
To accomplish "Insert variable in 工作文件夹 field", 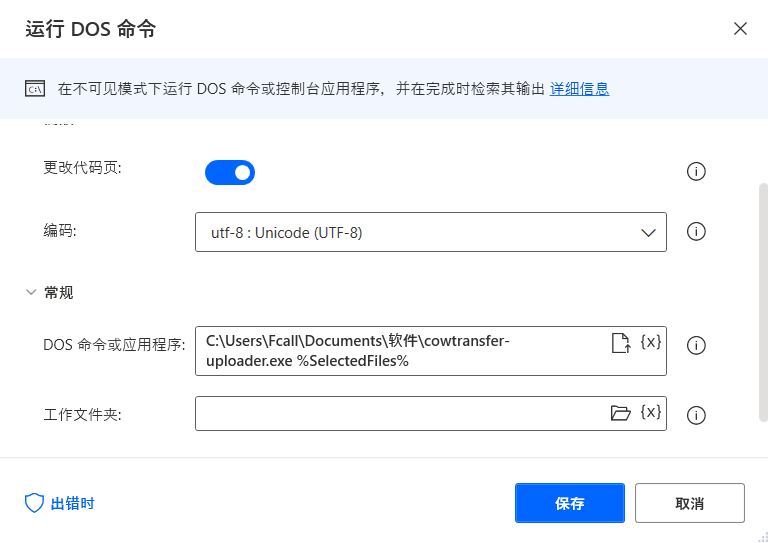I will (x=651, y=412).
